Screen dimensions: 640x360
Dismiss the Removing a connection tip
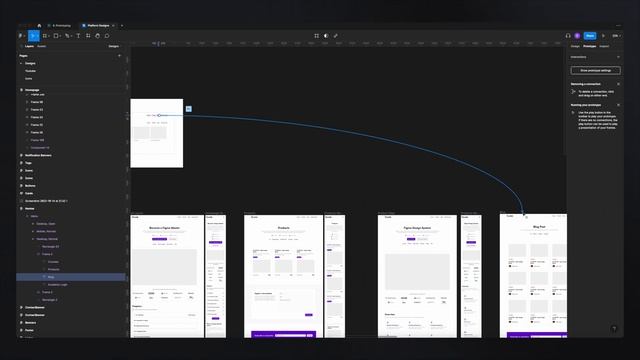pos(618,84)
